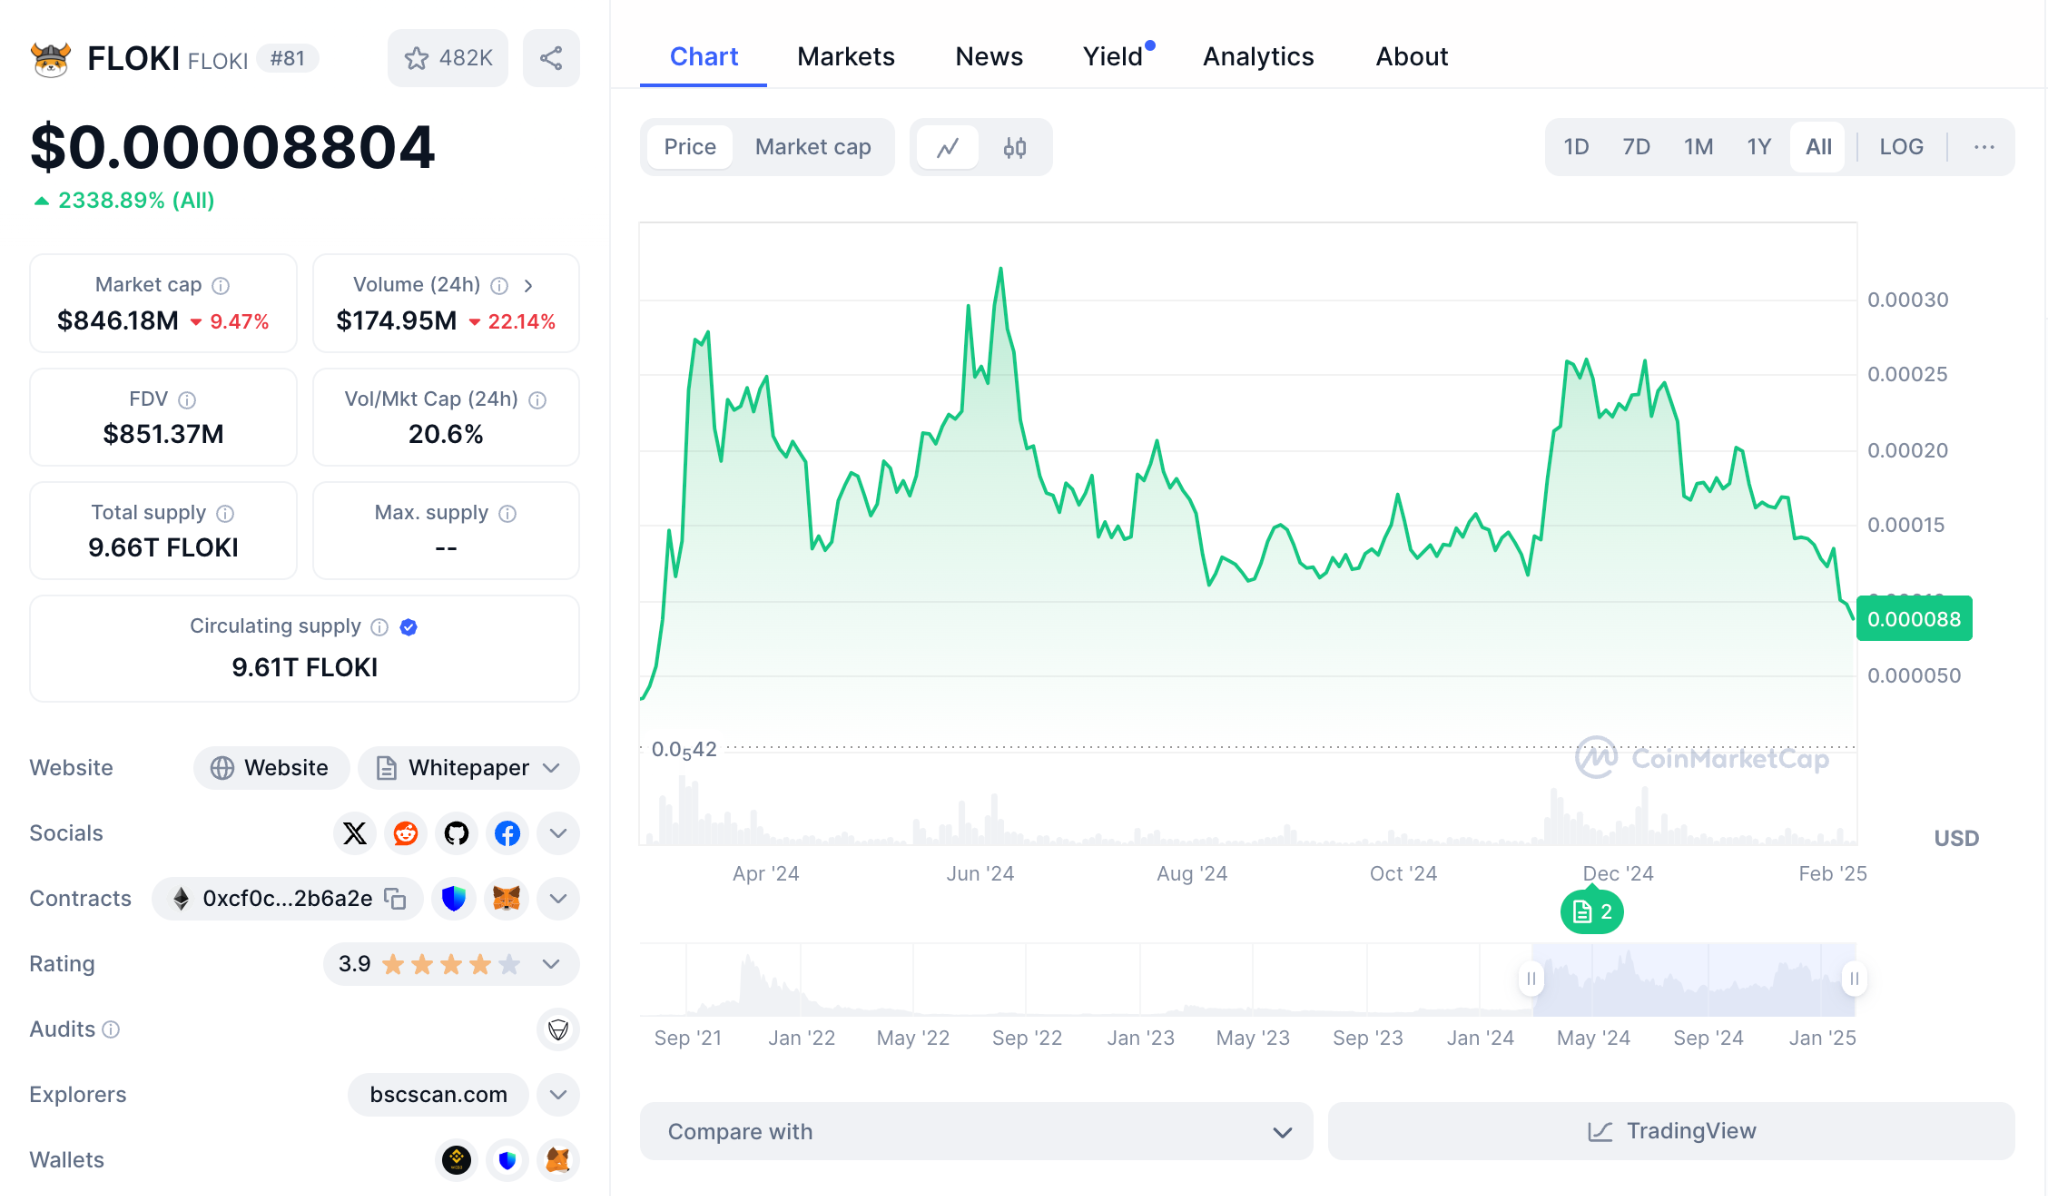Open the Compare with dropdown

point(976,1131)
